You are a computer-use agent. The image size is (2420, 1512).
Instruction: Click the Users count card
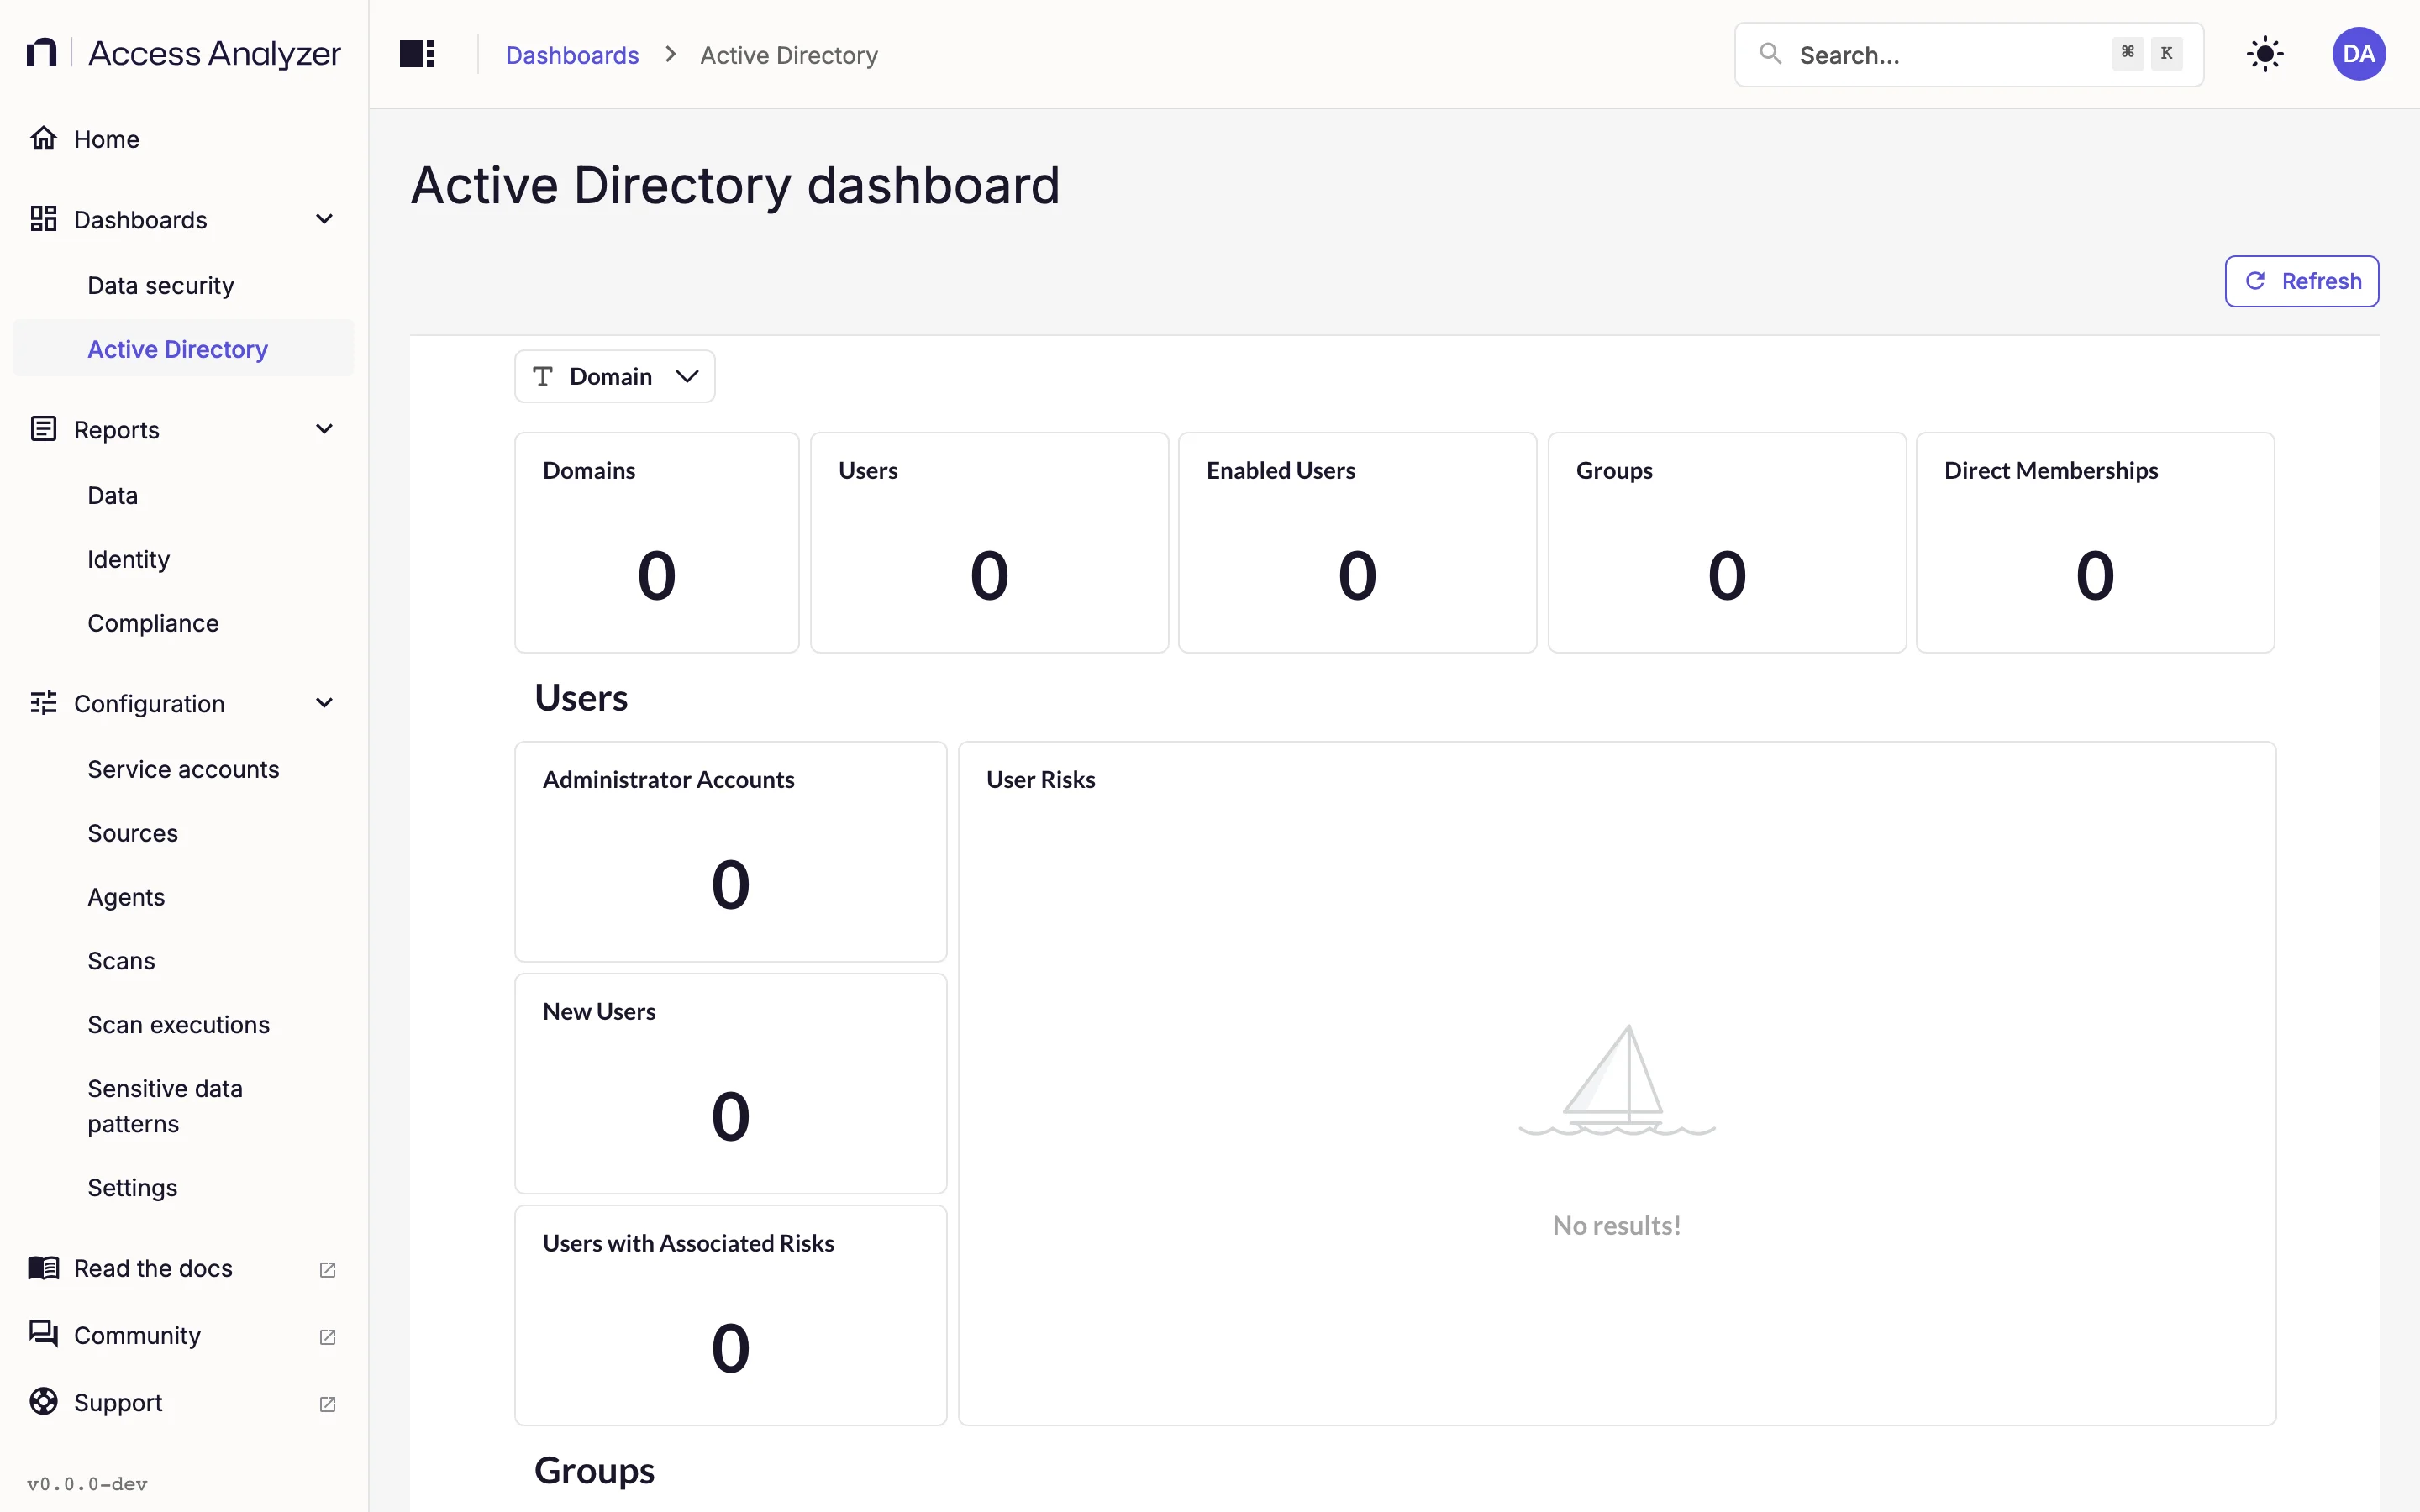[x=989, y=543]
